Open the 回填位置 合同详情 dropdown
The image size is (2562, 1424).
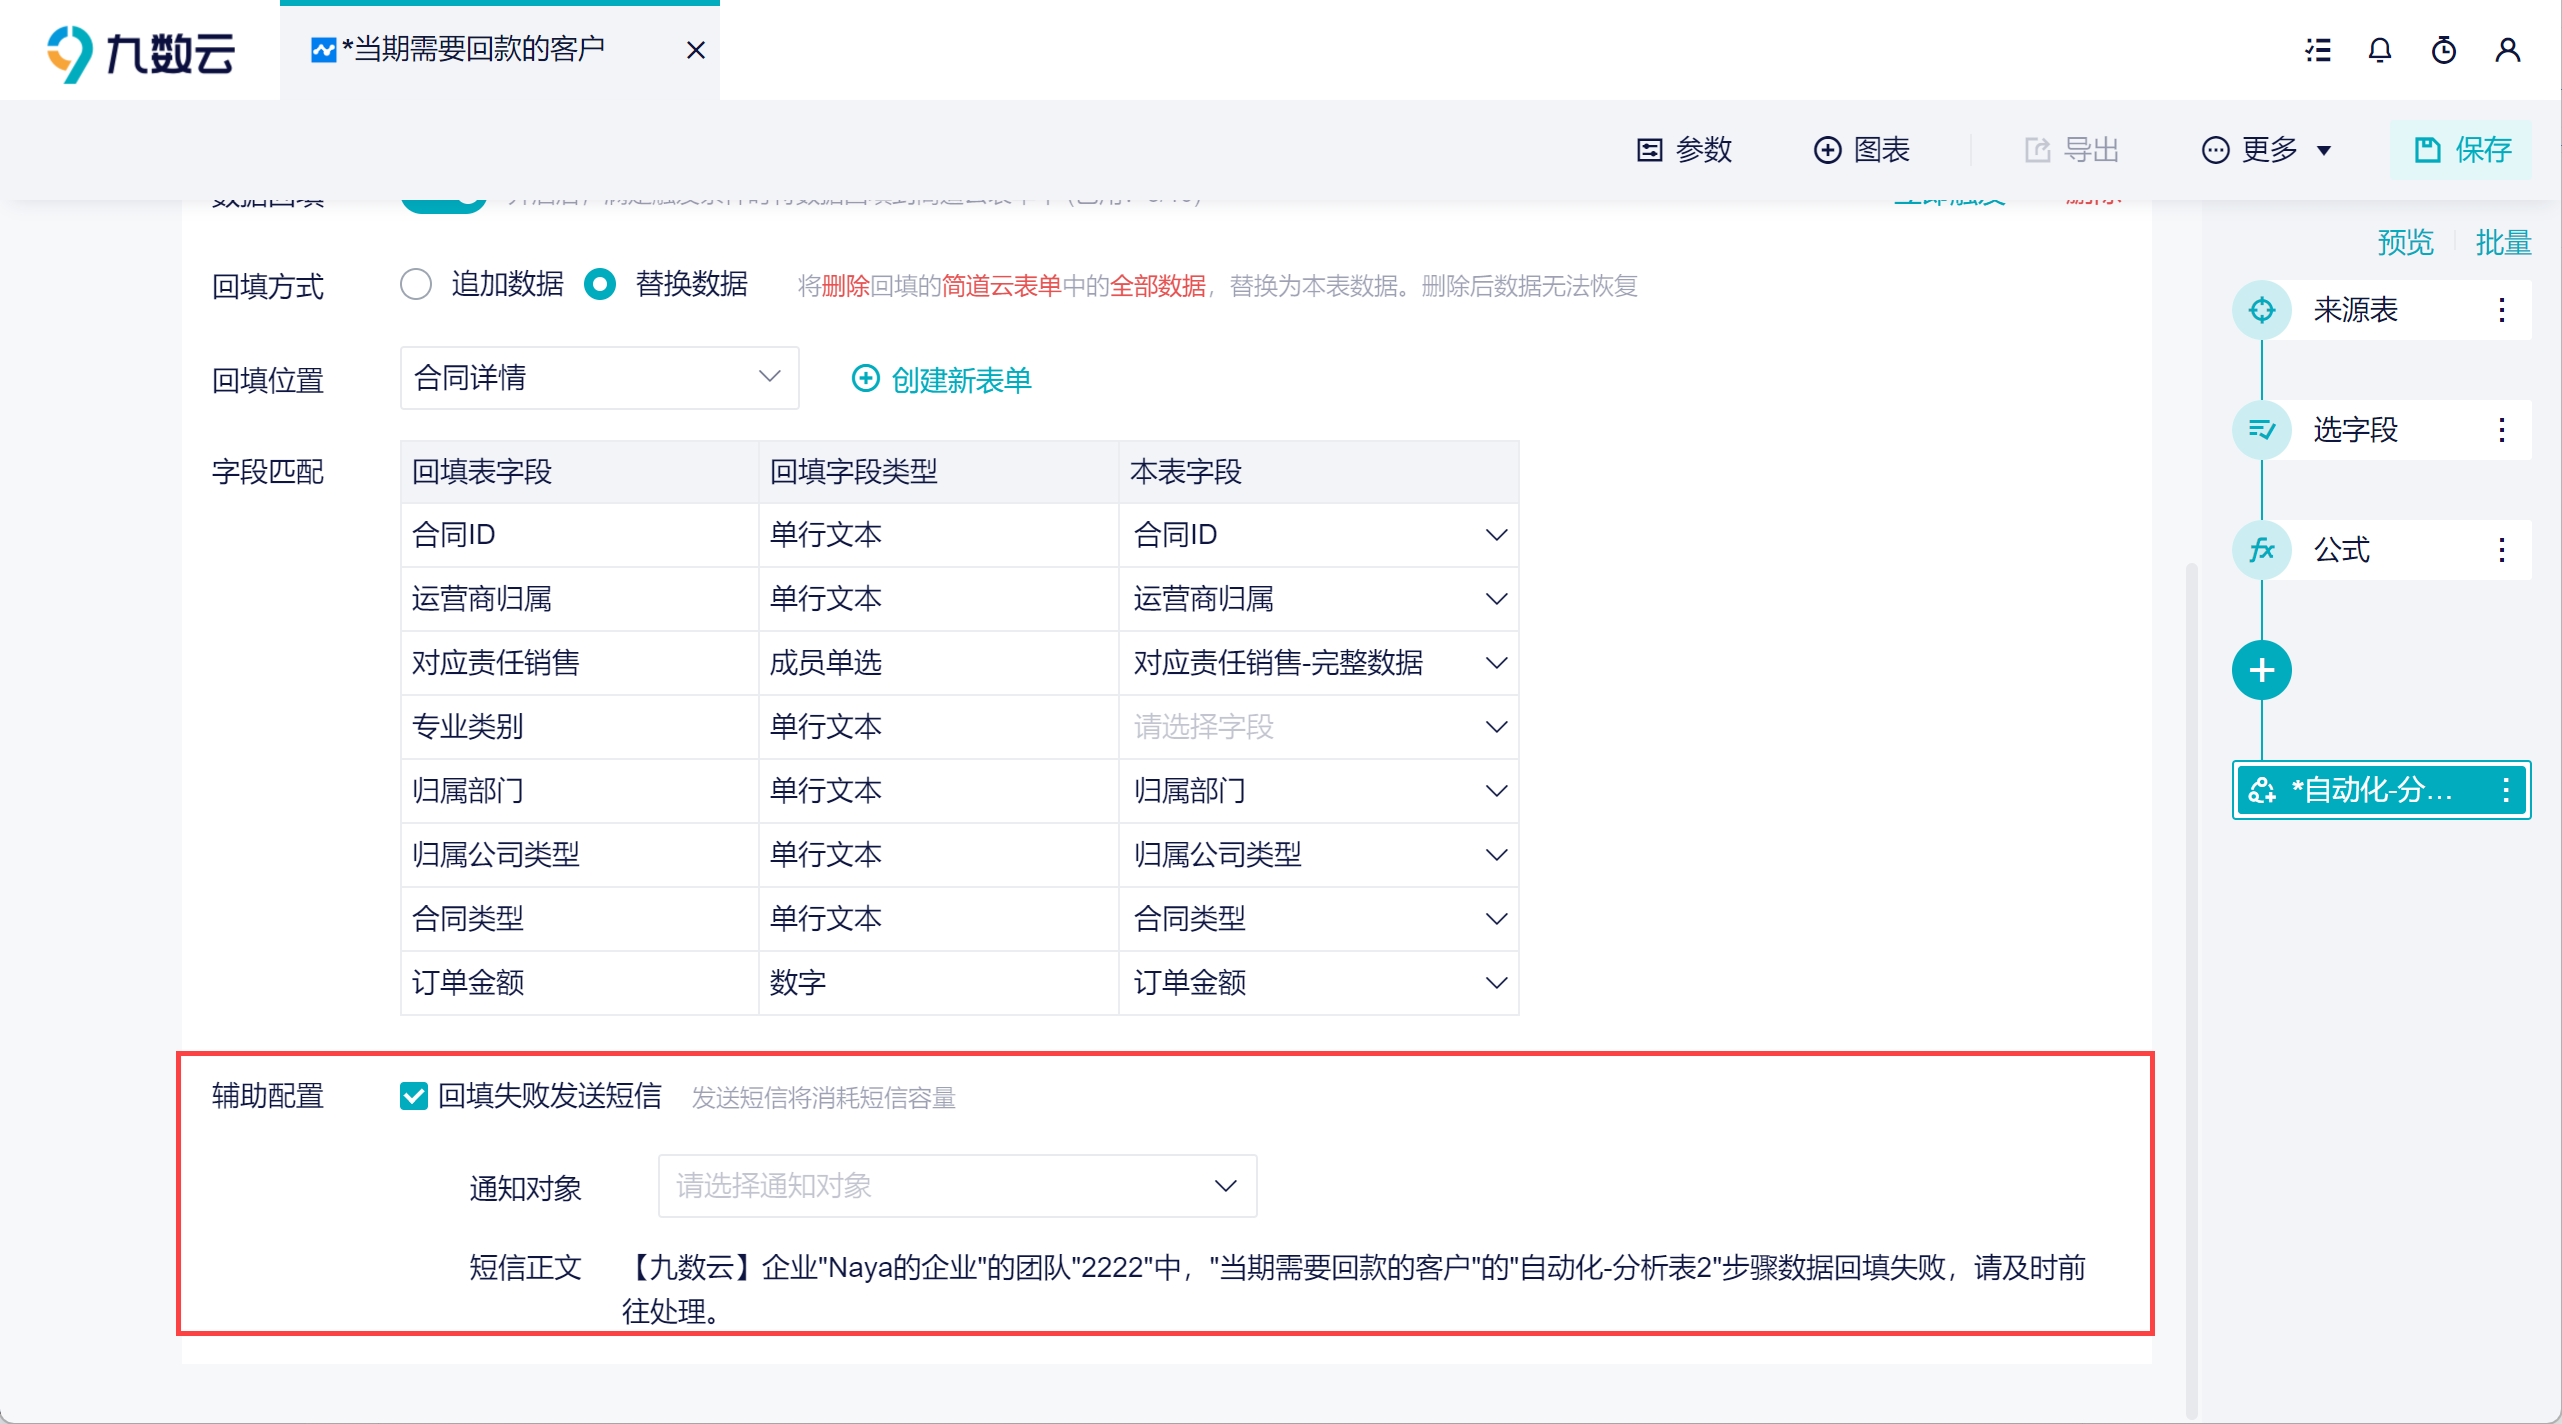598,378
